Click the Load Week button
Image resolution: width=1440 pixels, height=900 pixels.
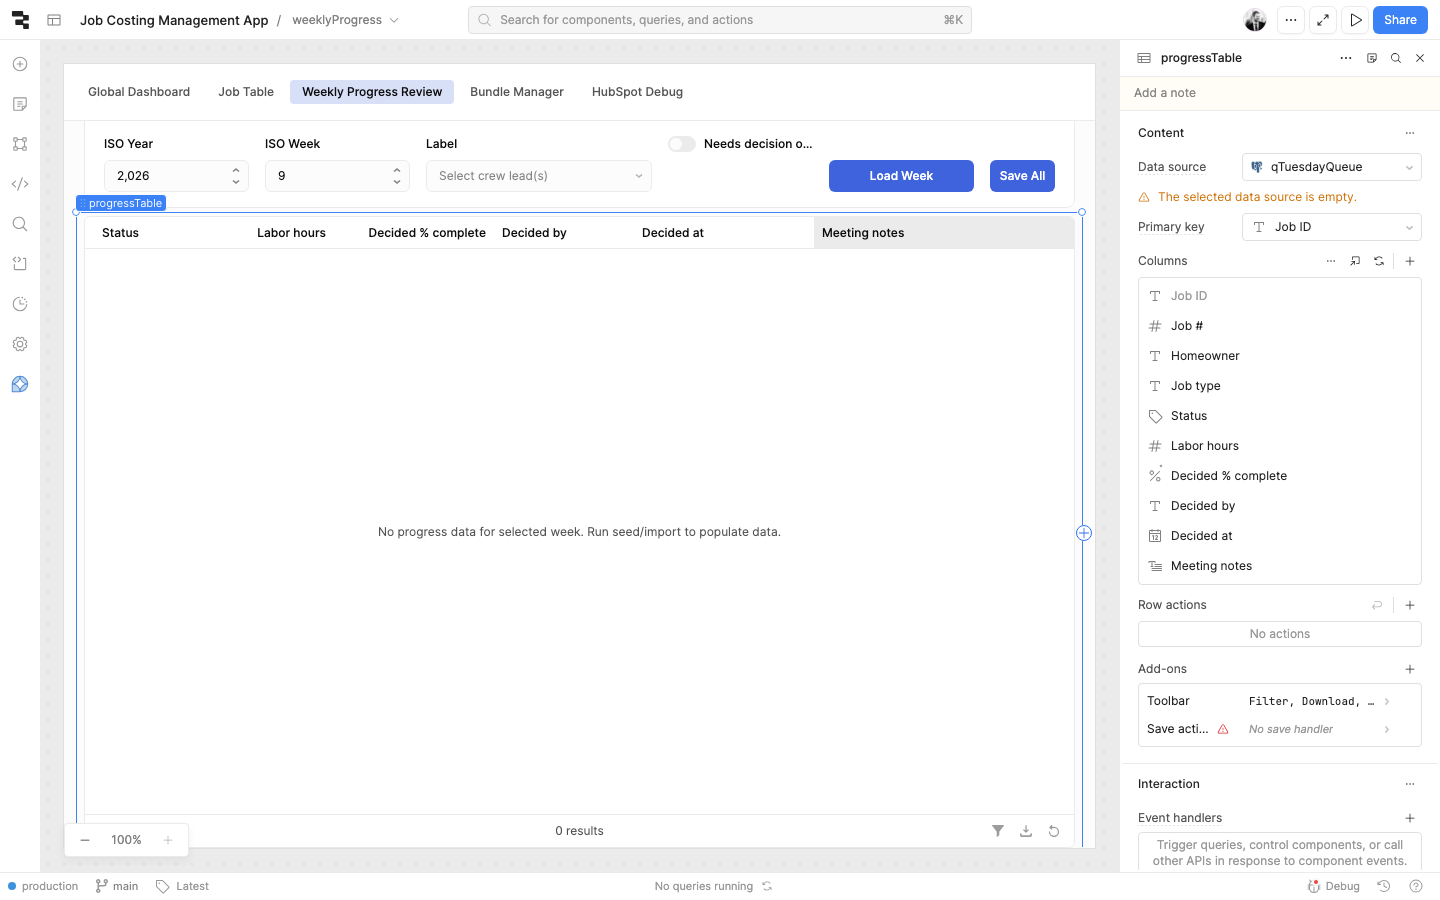coord(900,176)
